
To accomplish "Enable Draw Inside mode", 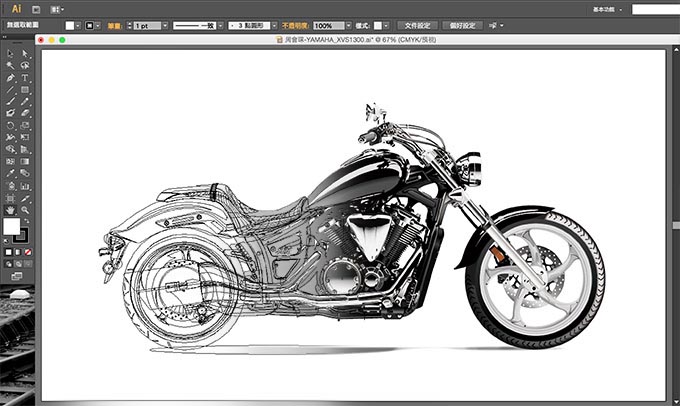I will point(27,264).
